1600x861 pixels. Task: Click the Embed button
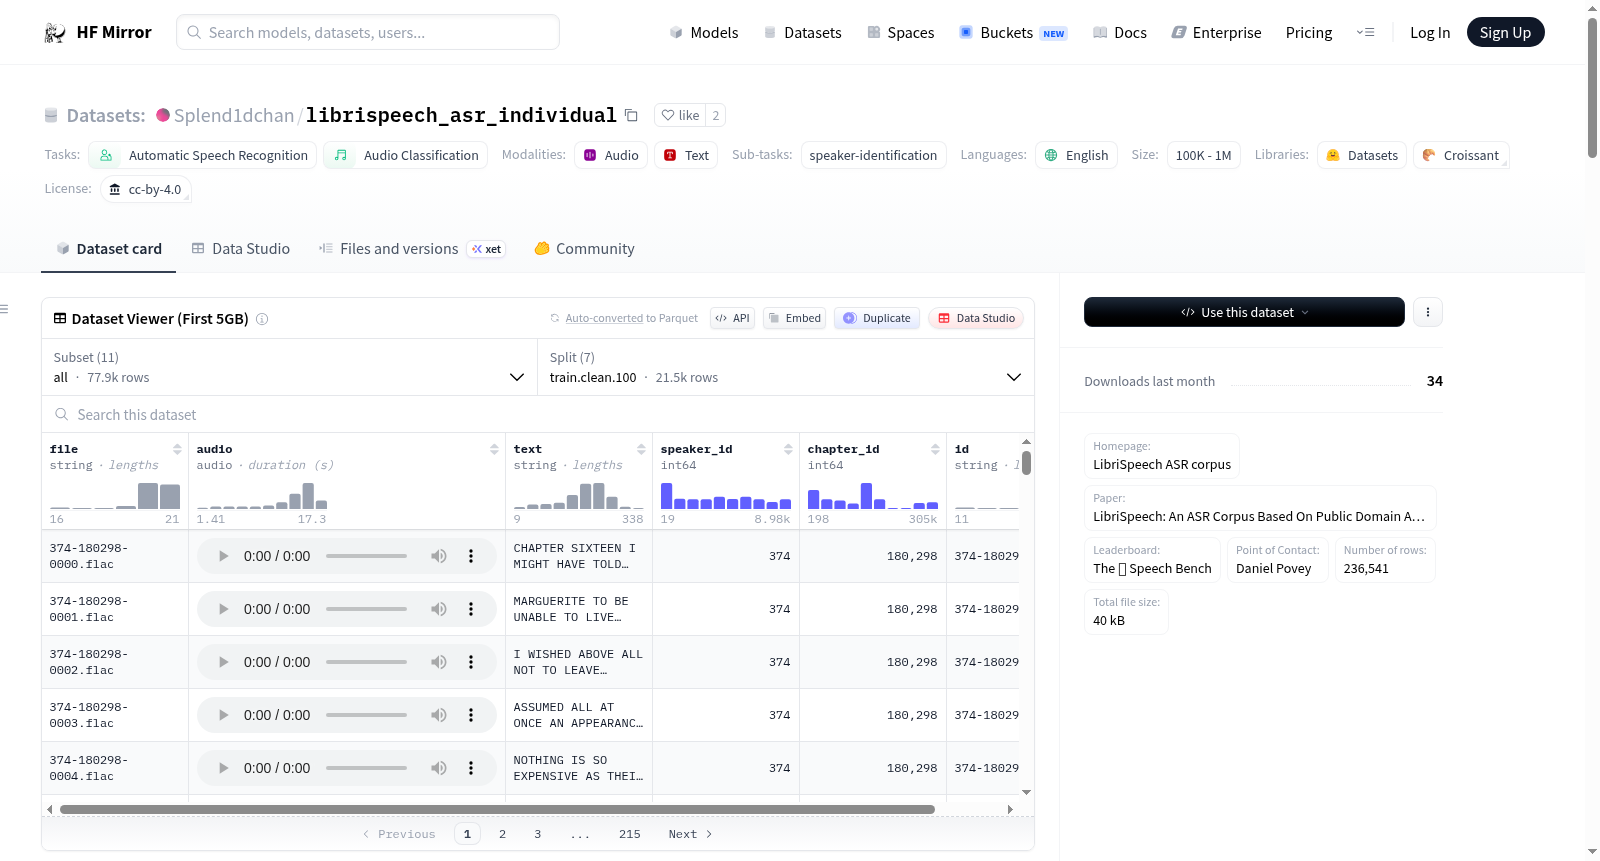794,318
